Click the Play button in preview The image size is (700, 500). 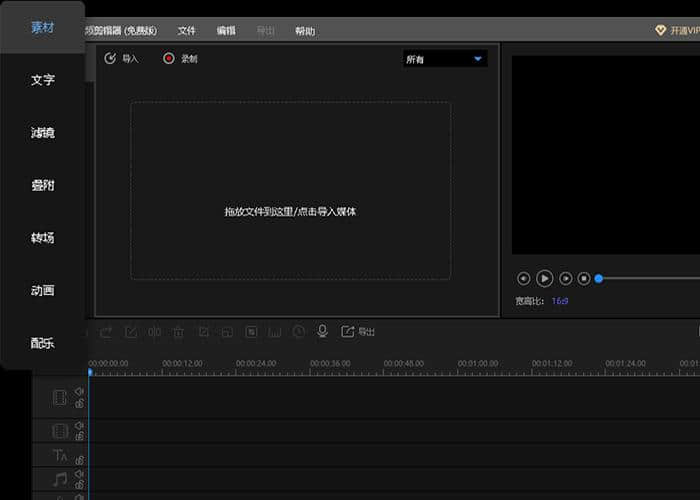[x=544, y=278]
